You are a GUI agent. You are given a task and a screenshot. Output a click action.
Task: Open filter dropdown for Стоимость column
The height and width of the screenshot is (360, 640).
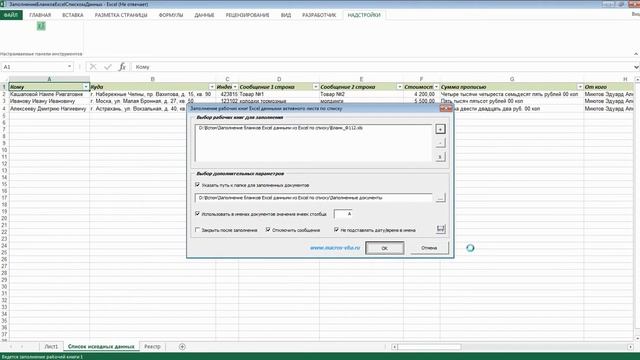(x=436, y=87)
